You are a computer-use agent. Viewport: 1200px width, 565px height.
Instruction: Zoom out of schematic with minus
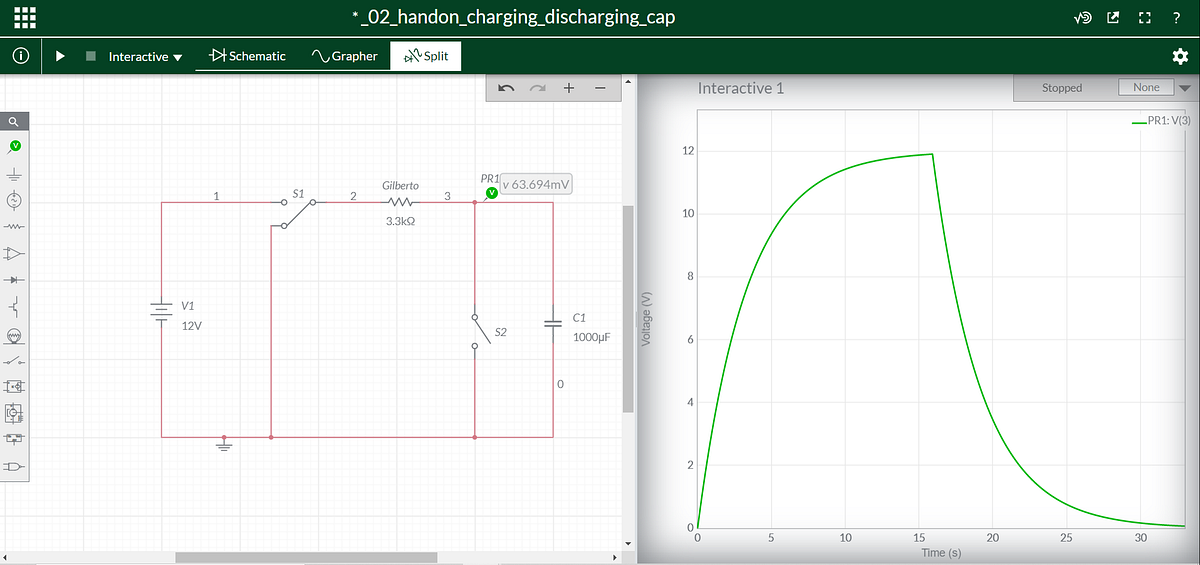coord(600,88)
